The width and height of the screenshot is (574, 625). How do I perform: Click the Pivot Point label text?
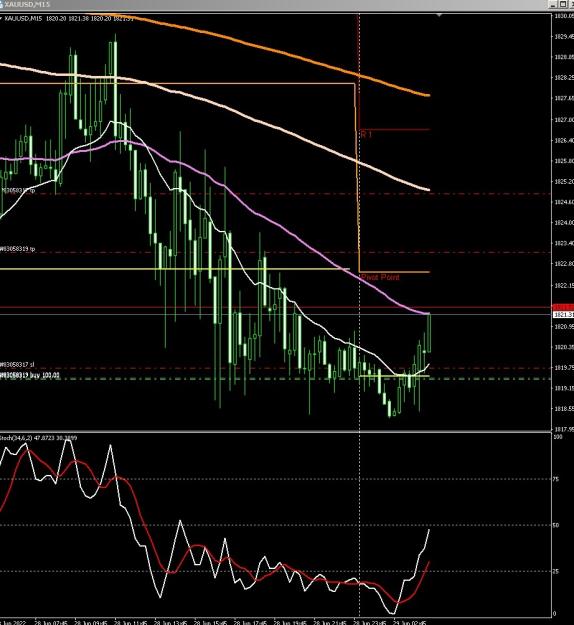380,277
